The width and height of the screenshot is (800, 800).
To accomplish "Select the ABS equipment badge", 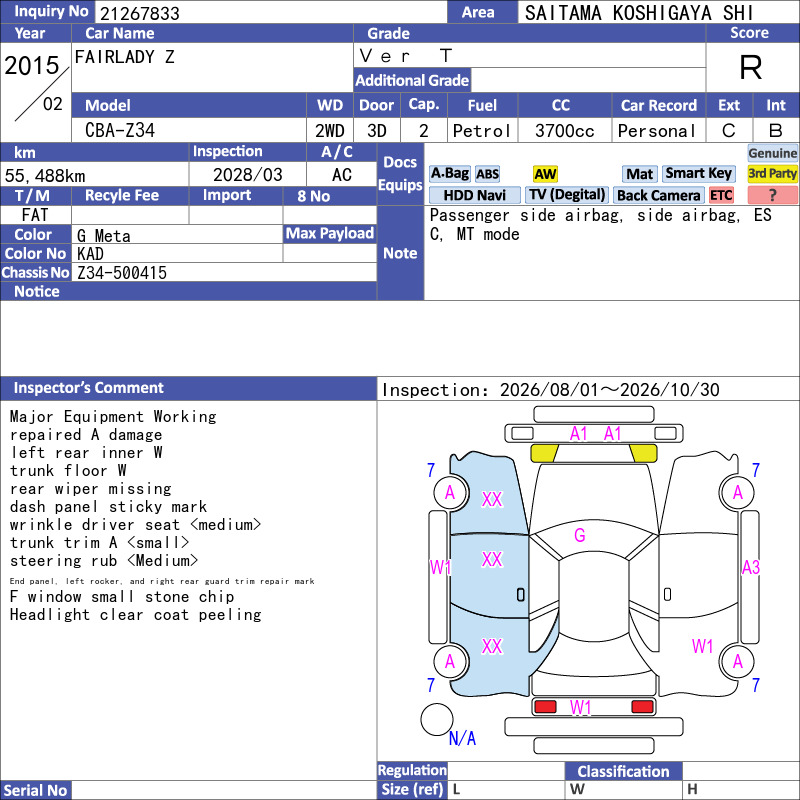I will 487,174.
